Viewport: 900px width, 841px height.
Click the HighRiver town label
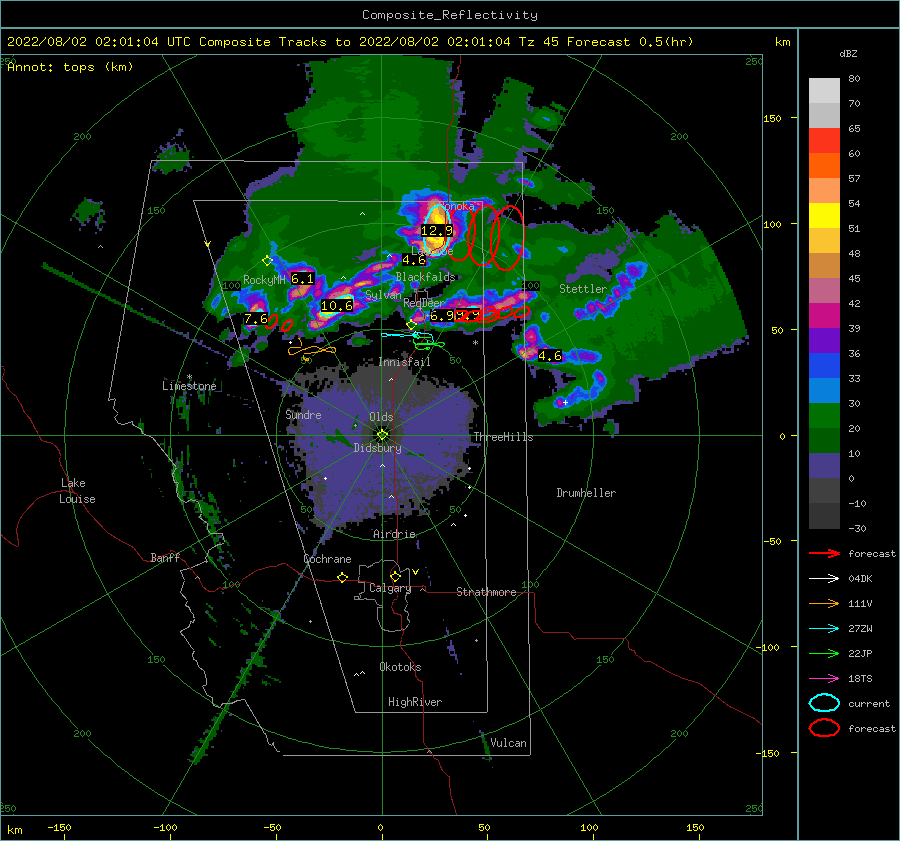pos(415,702)
